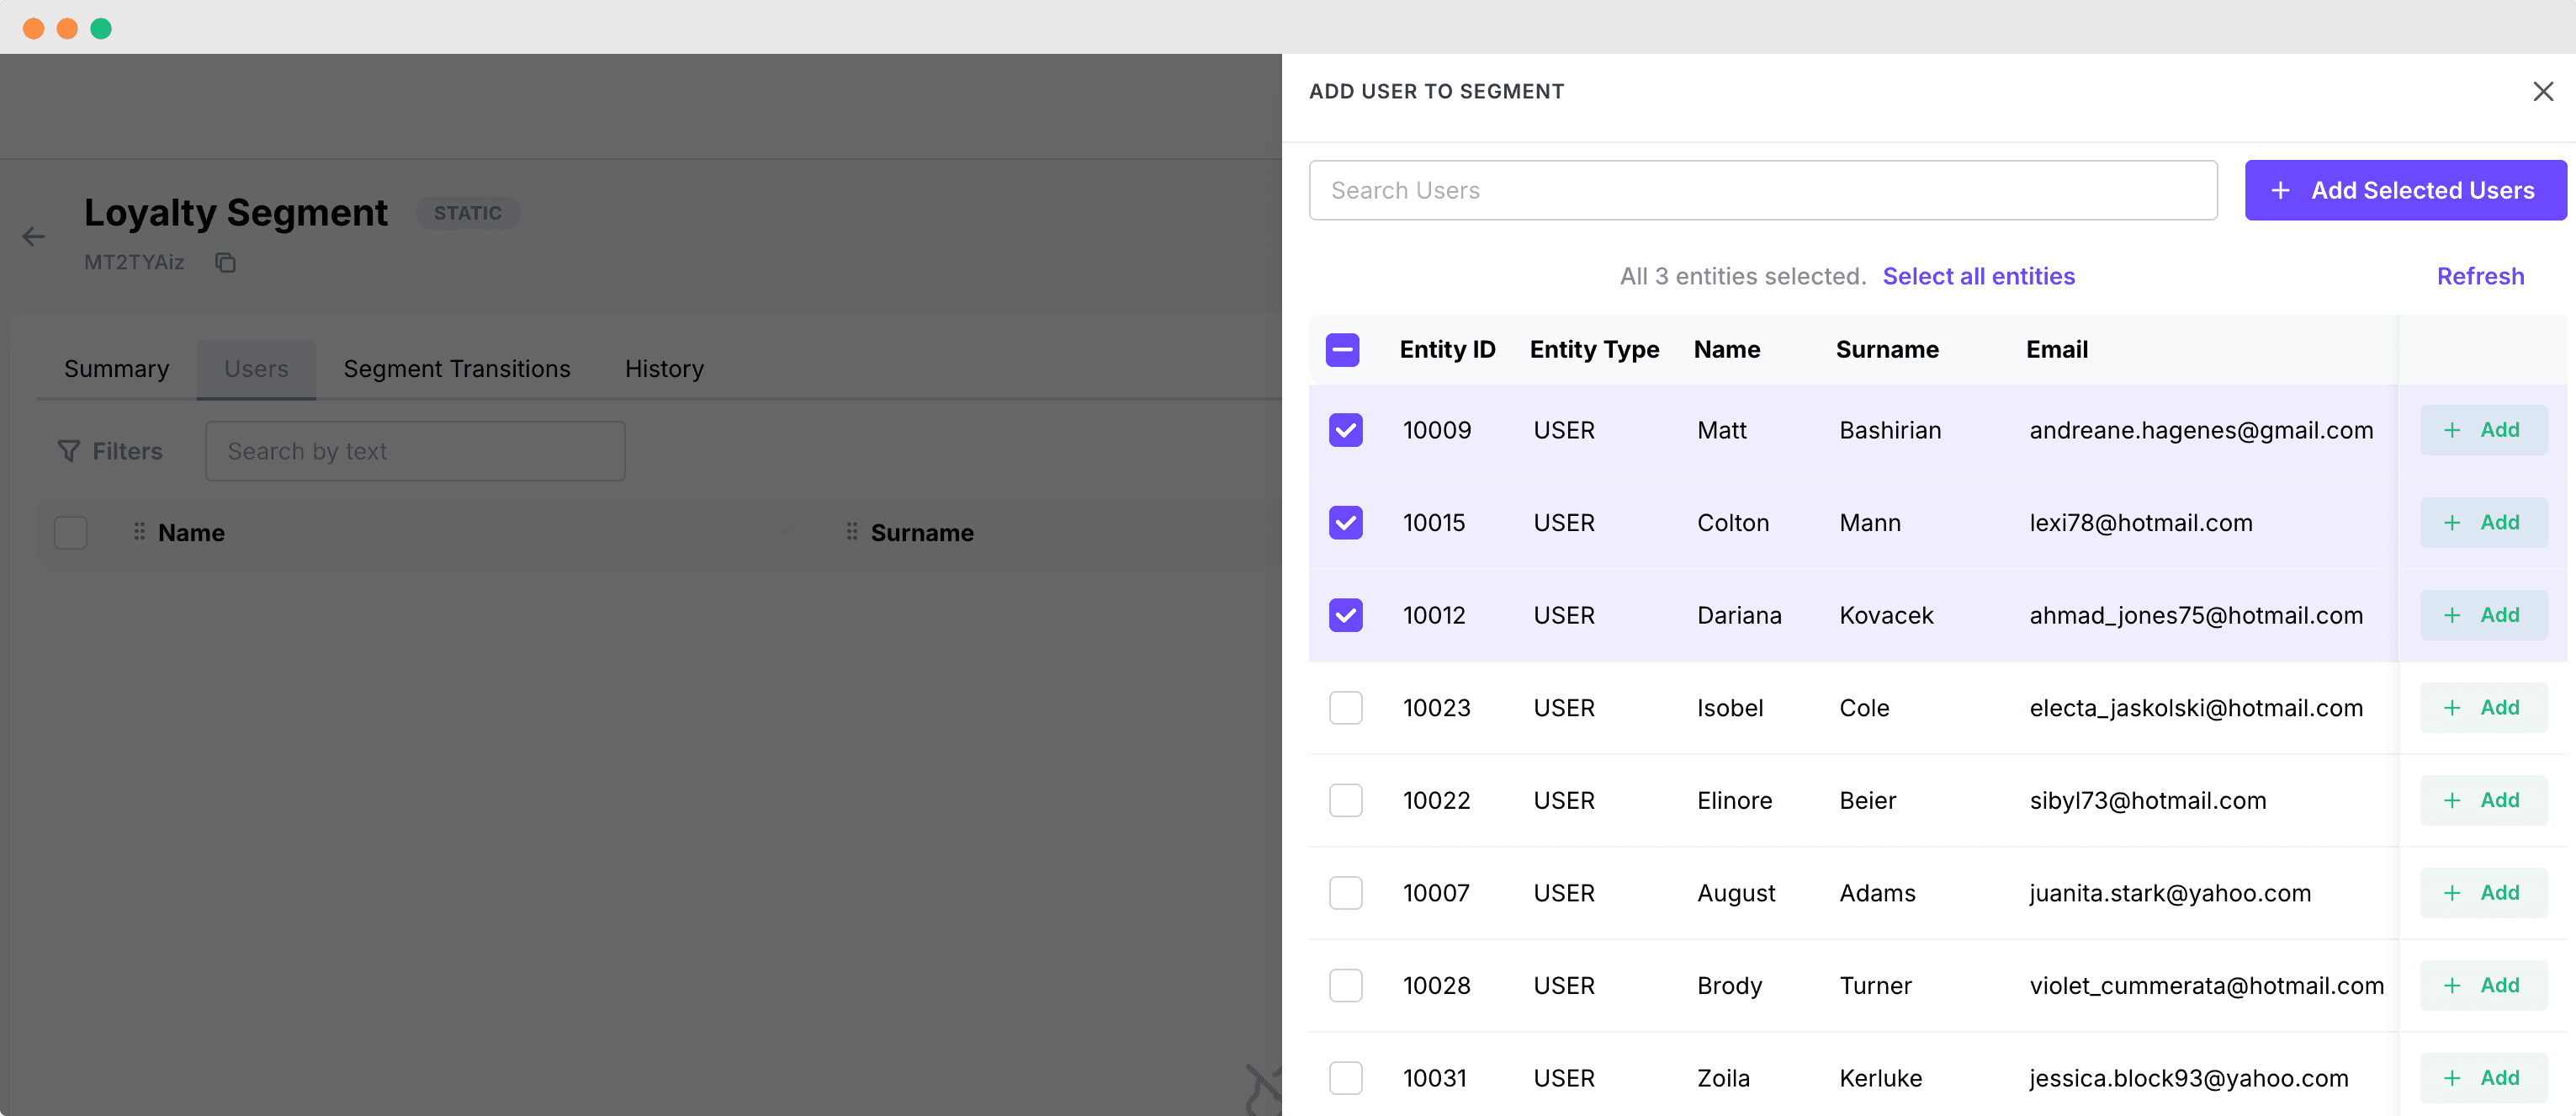Image resolution: width=2576 pixels, height=1116 pixels.
Task: Open the Filters funnel icon
Action: click(69, 452)
